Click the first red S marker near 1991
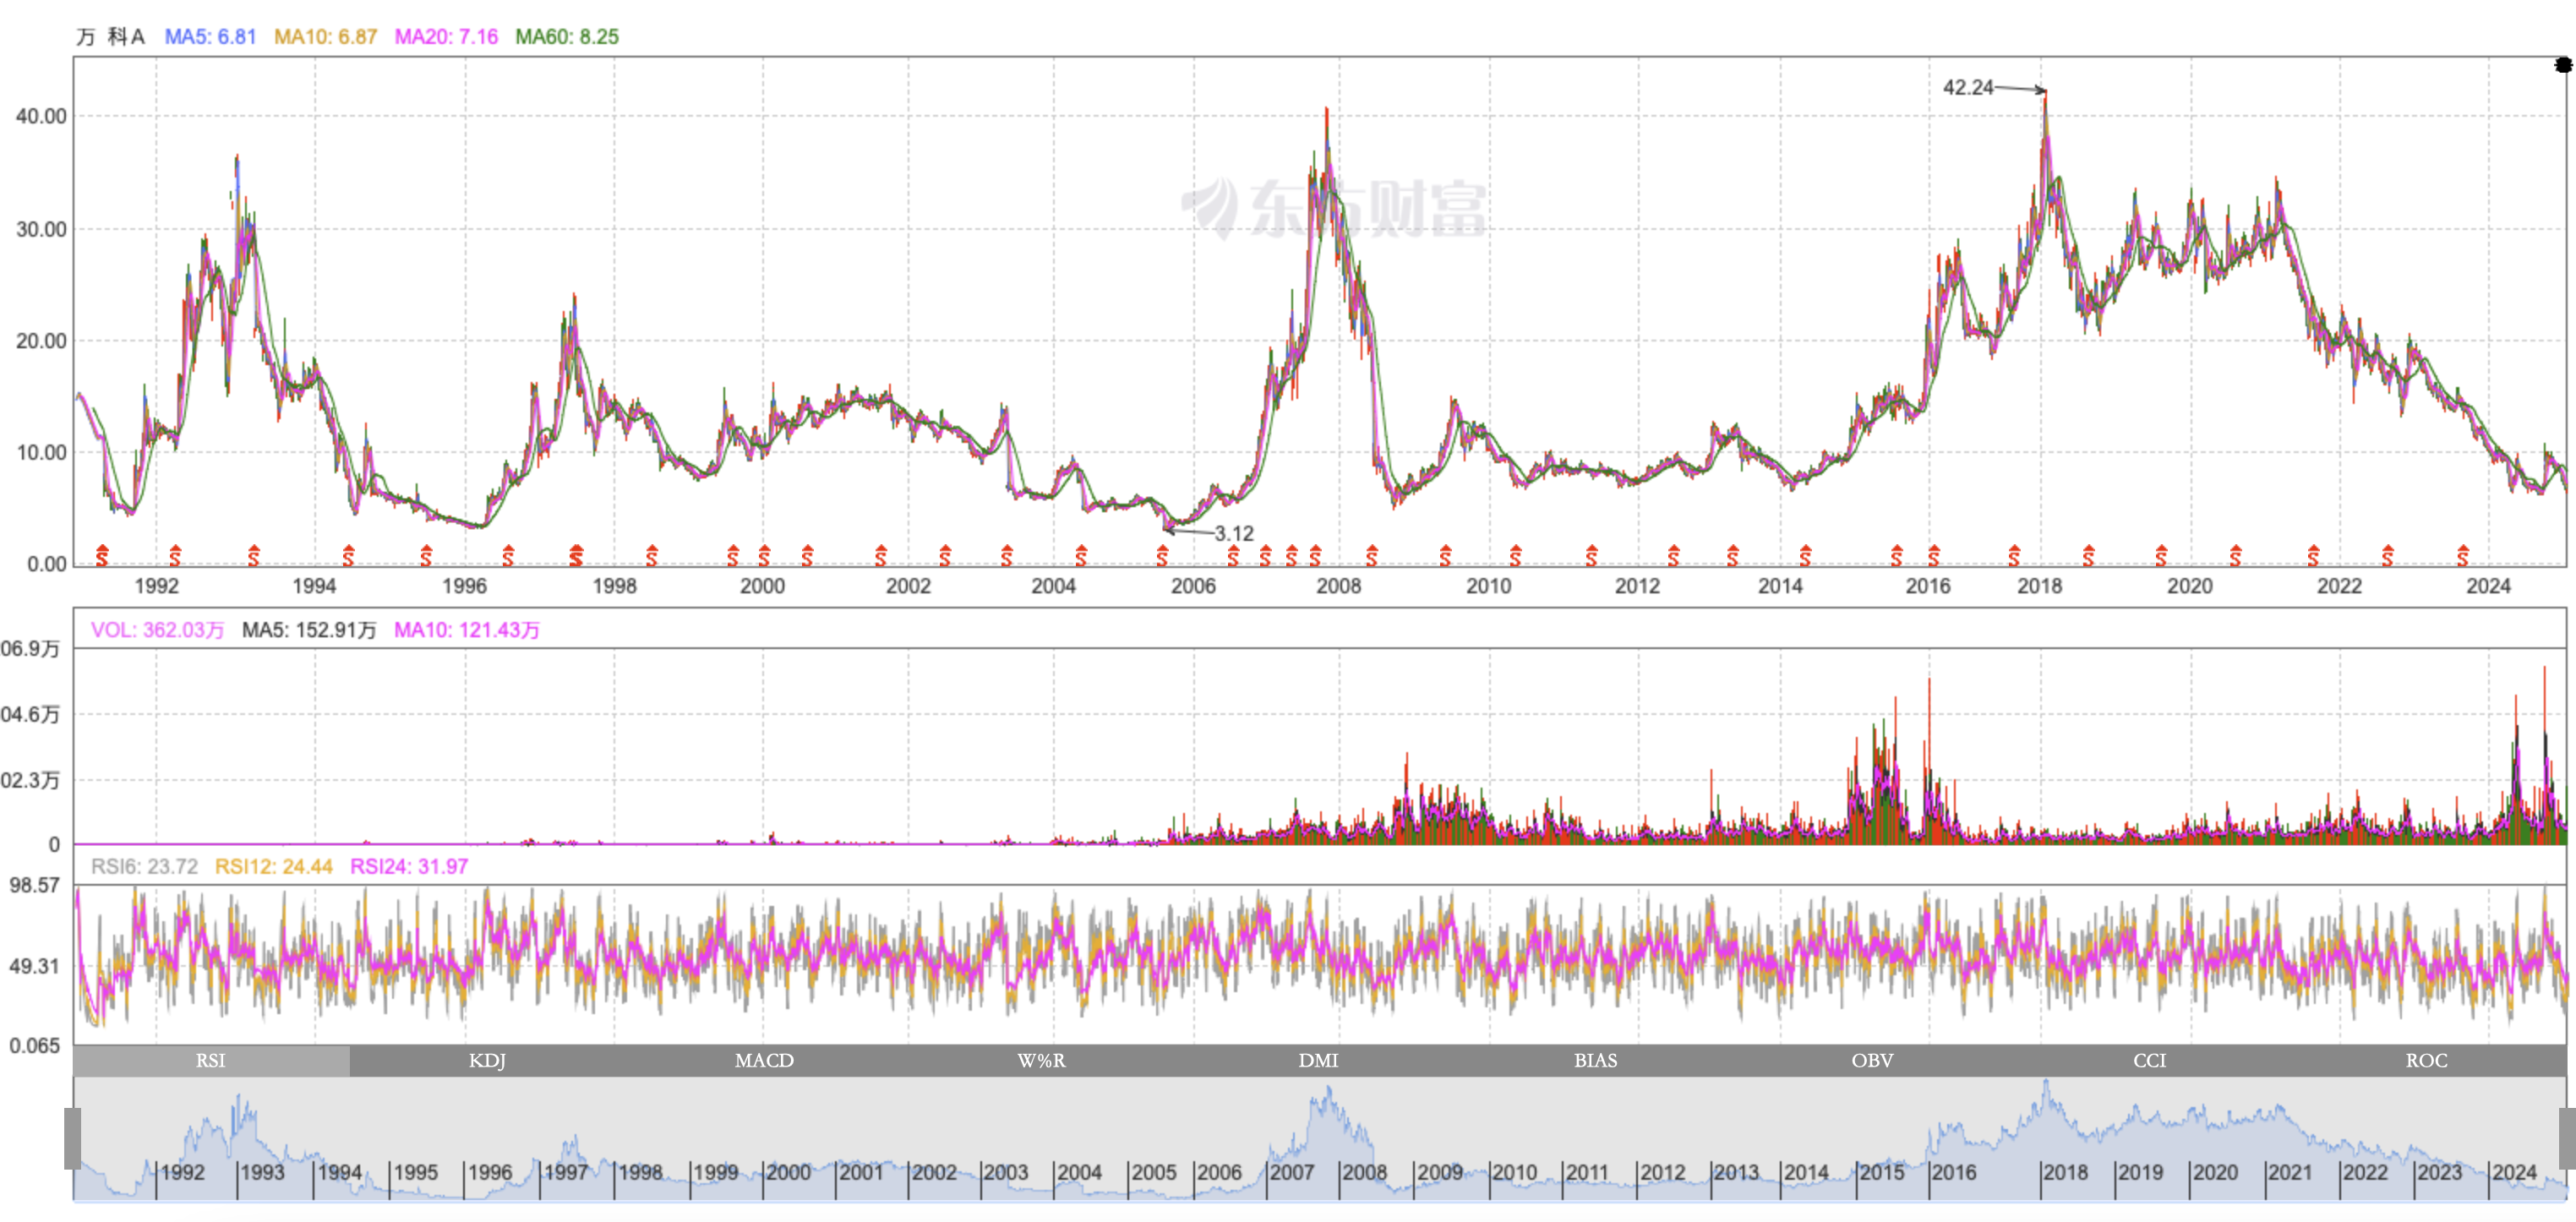 102,555
